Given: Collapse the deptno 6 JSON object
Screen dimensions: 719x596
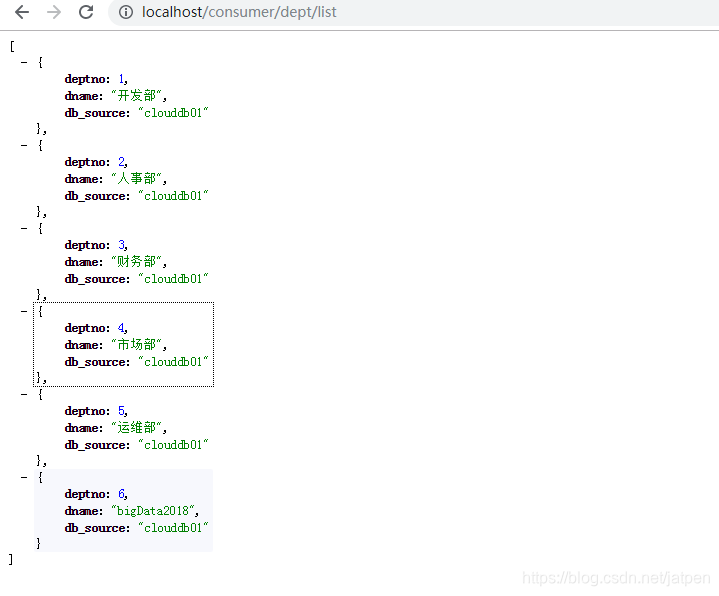Looking at the screenshot, I should pos(24,477).
